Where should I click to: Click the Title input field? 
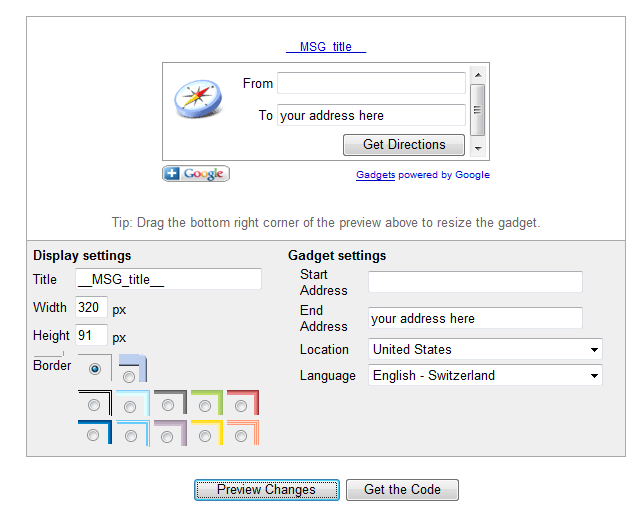tap(168, 279)
